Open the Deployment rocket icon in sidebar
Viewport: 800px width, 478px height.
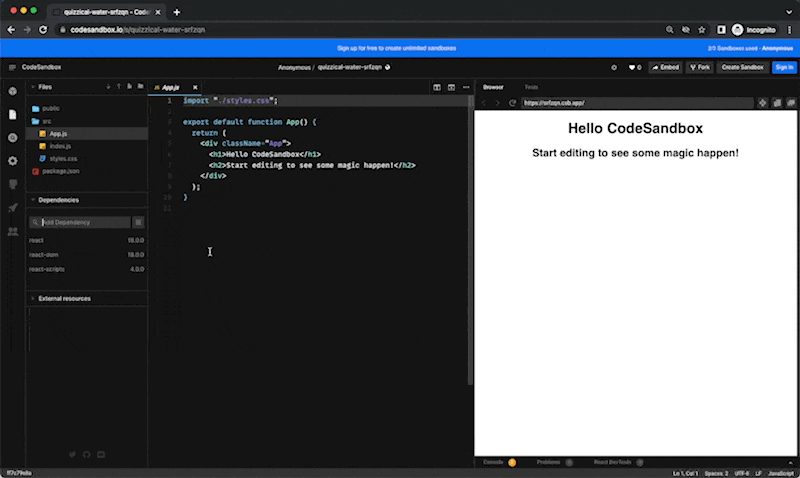pyautogui.click(x=12, y=208)
